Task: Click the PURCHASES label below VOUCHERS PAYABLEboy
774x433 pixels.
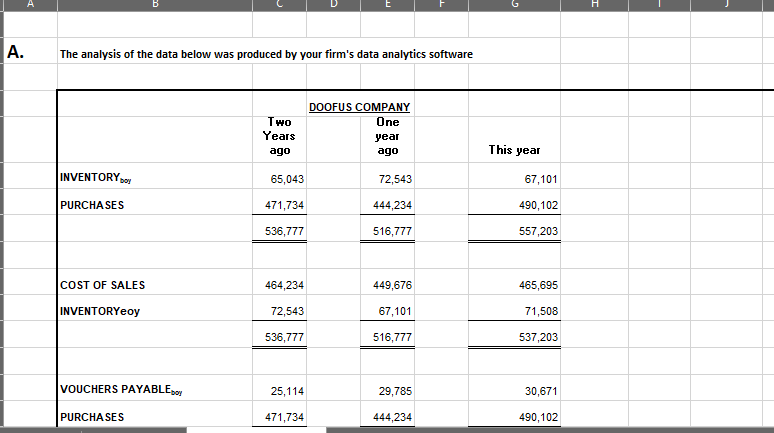Action: click(x=92, y=417)
